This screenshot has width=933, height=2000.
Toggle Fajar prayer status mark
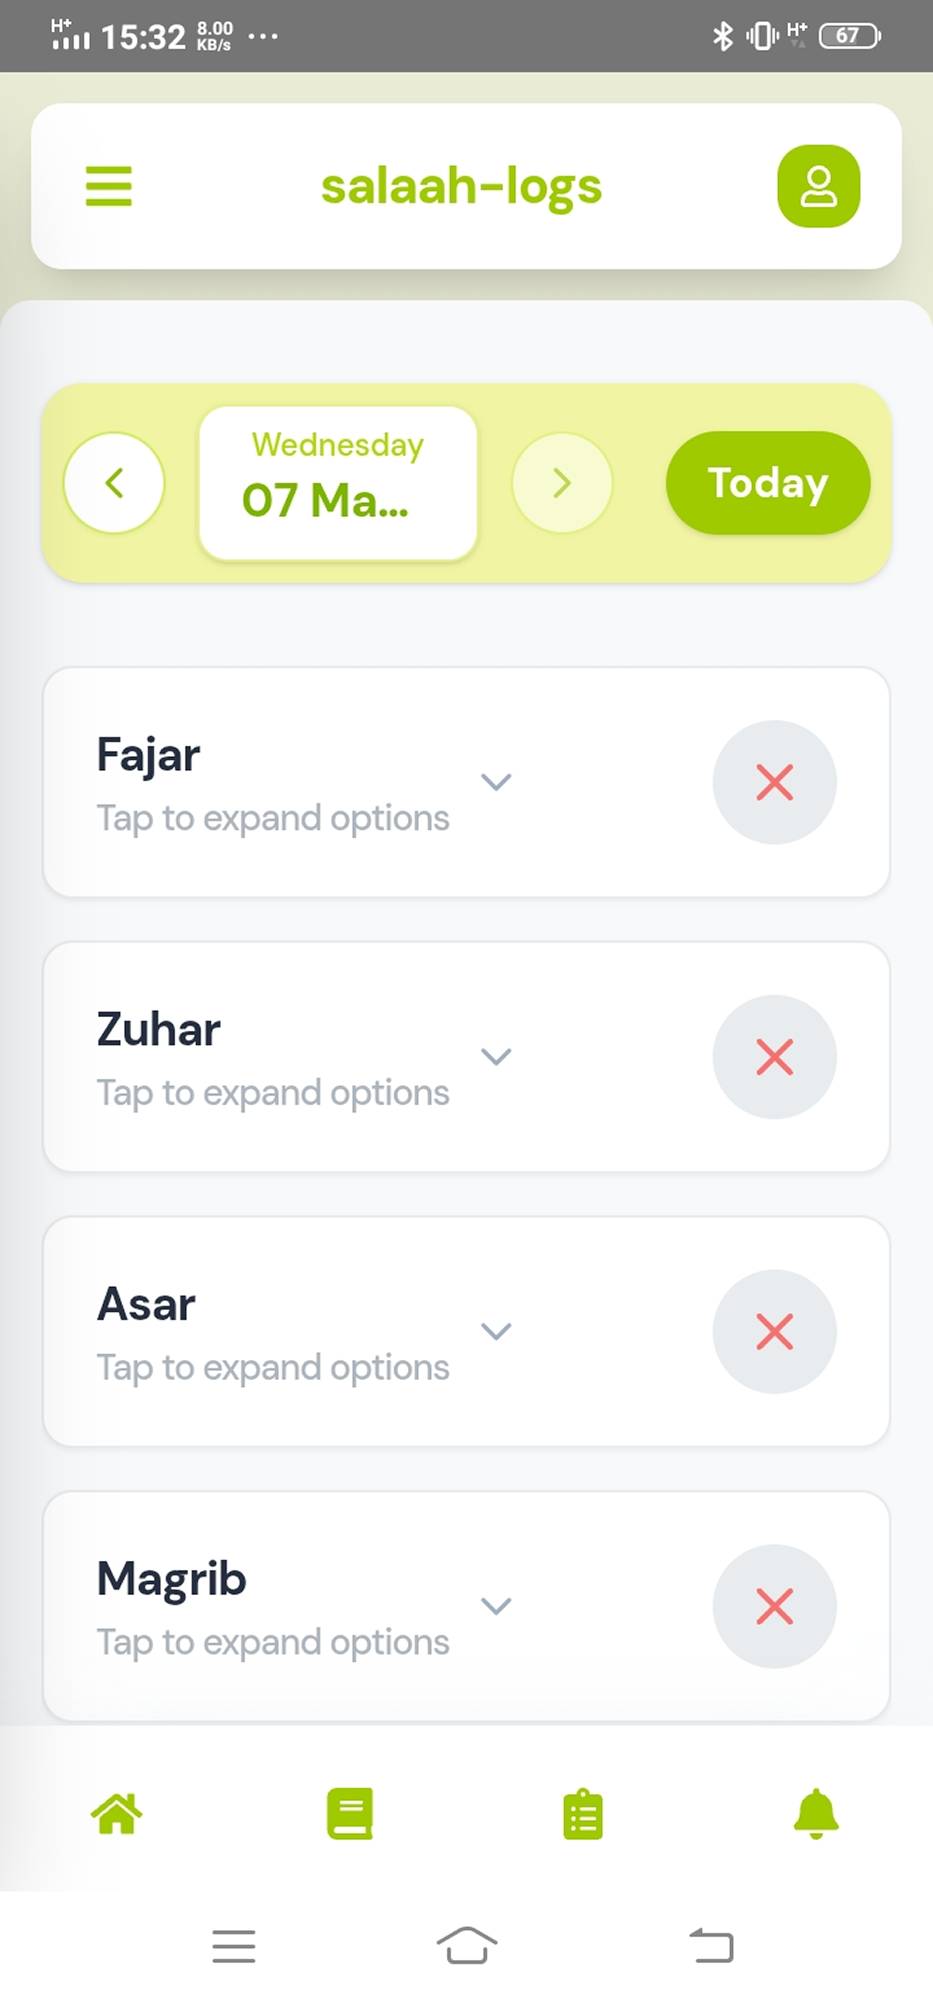774,782
